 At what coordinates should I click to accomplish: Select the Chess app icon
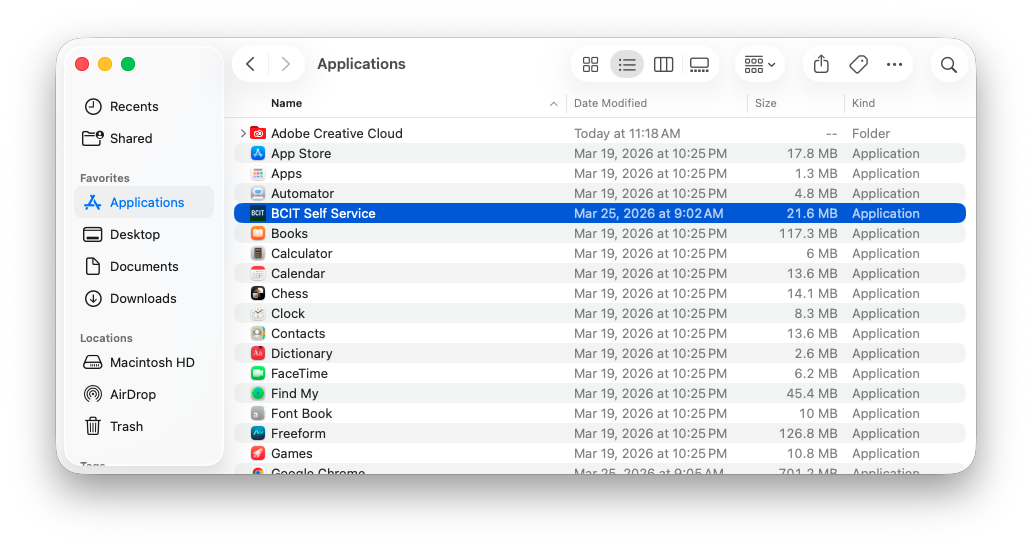[x=258, y=293]
